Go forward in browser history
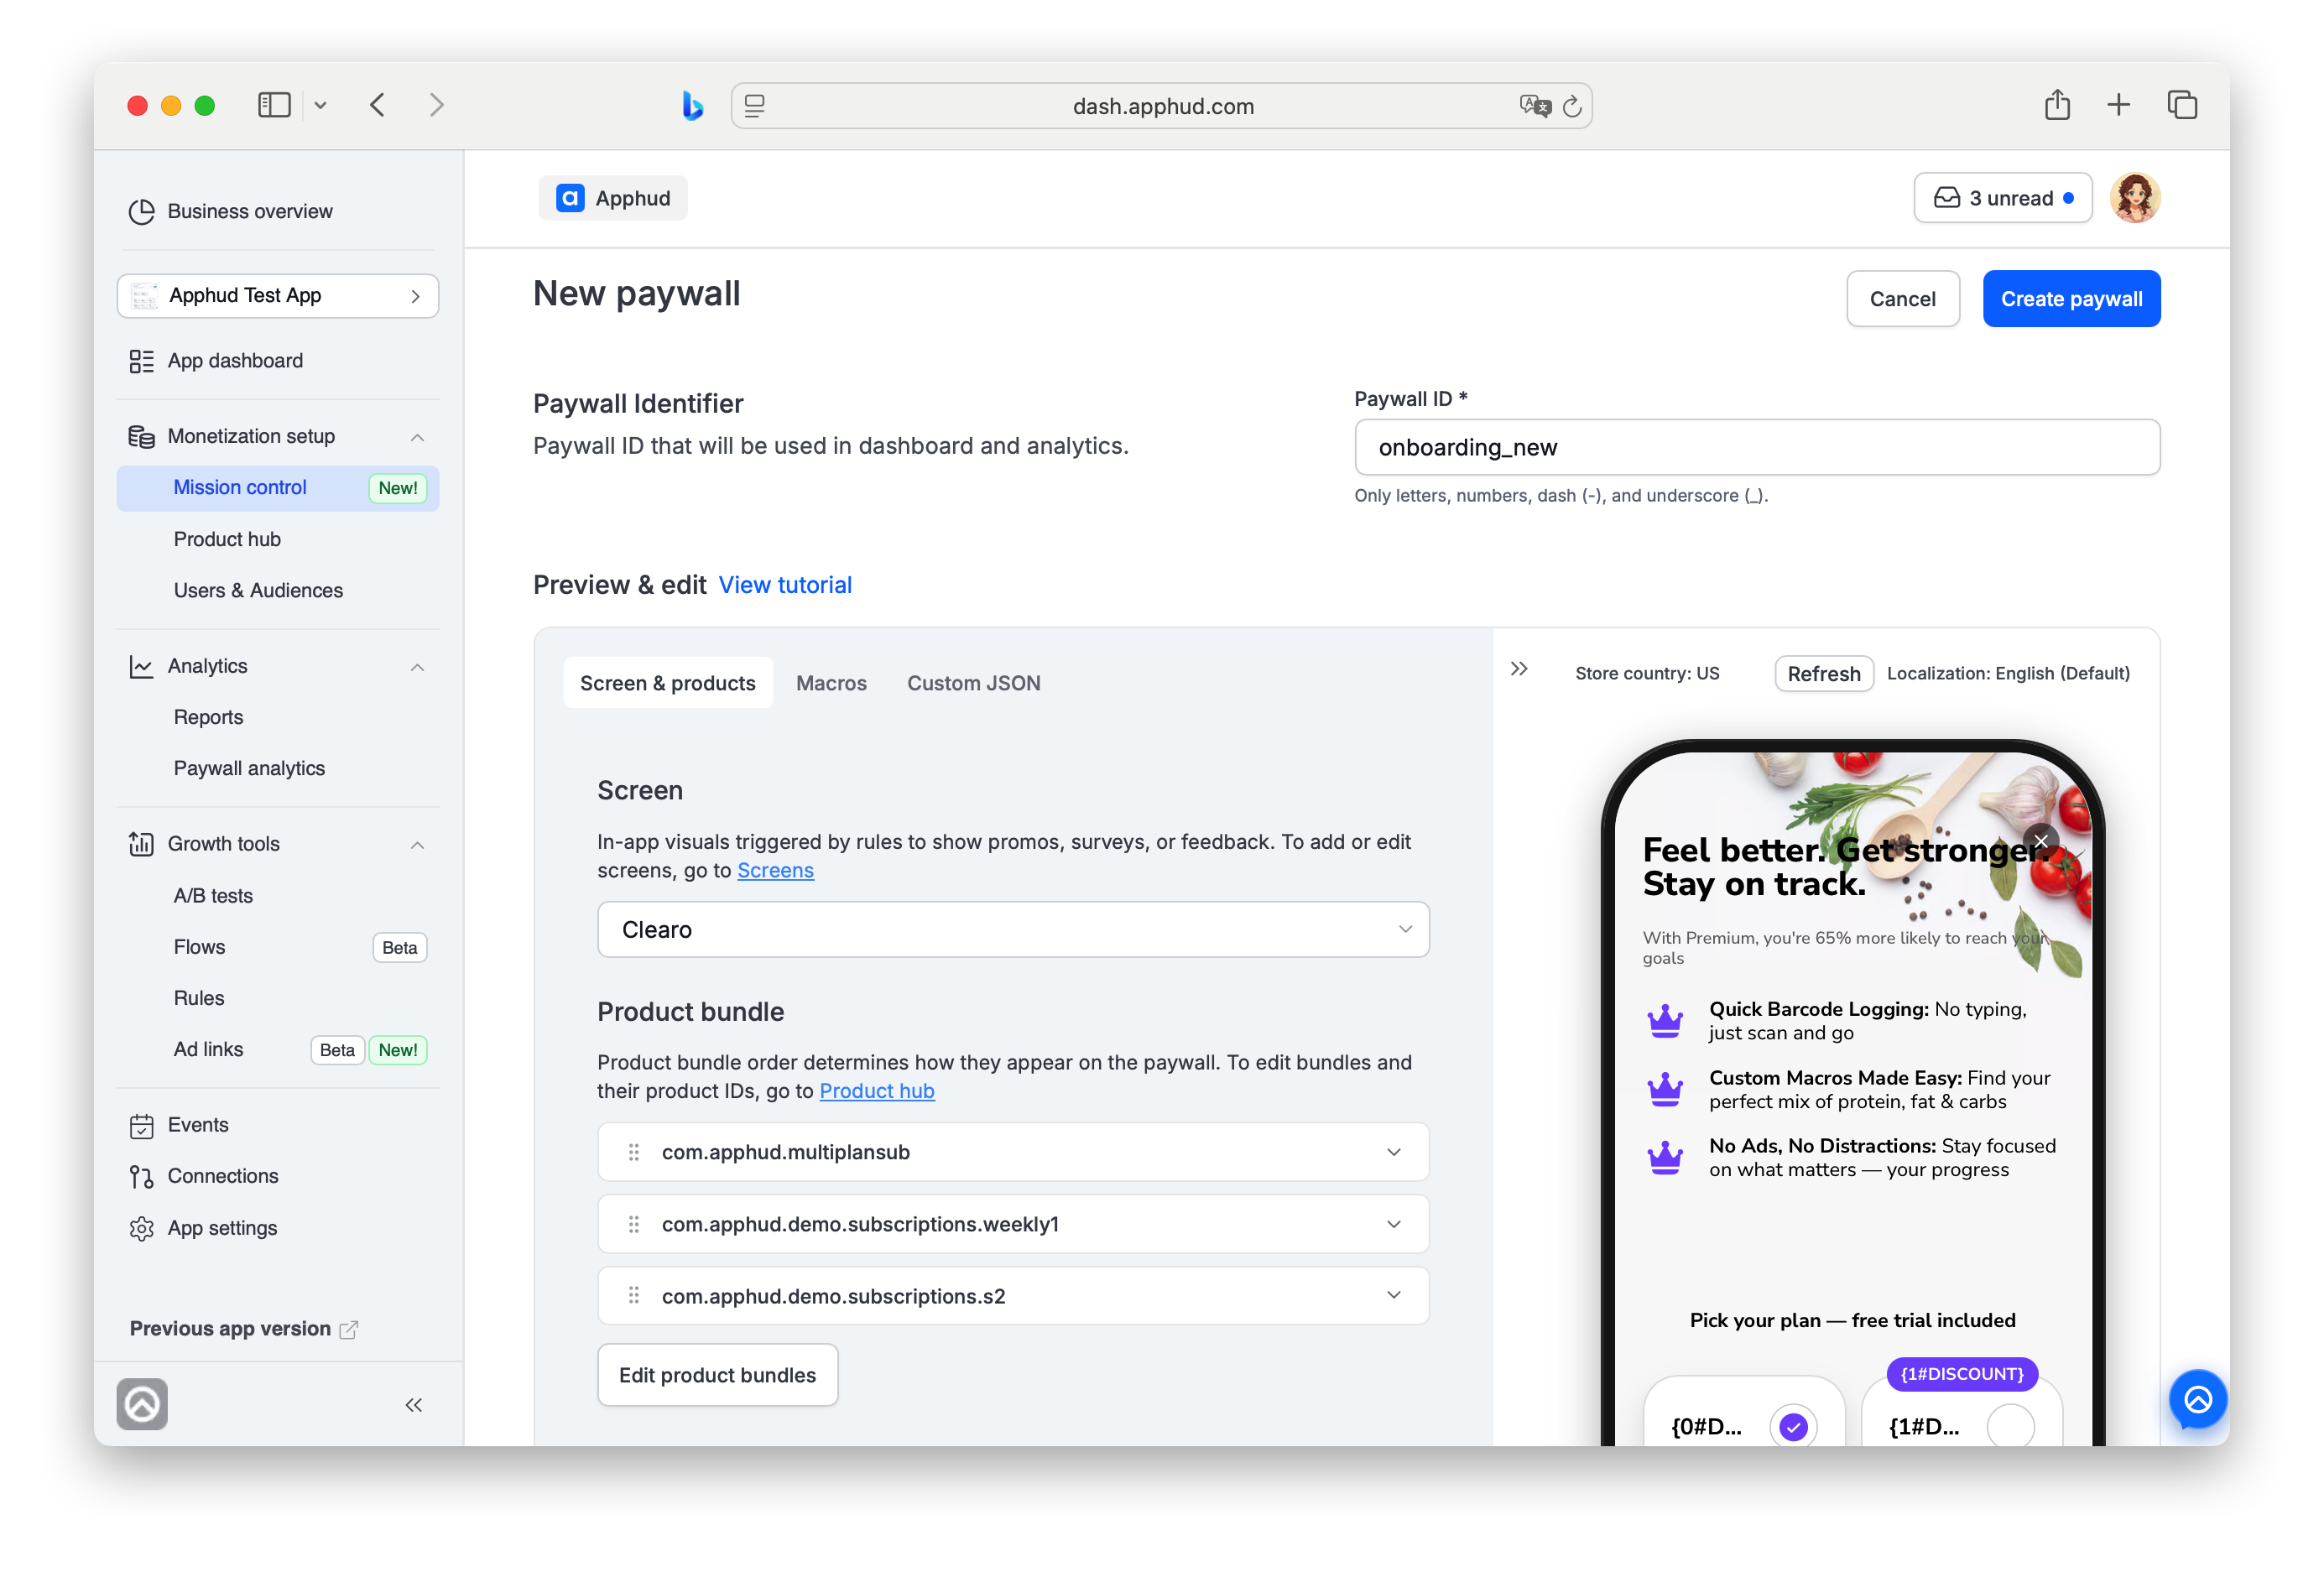 pyautogui.click(x=436, y=105)
